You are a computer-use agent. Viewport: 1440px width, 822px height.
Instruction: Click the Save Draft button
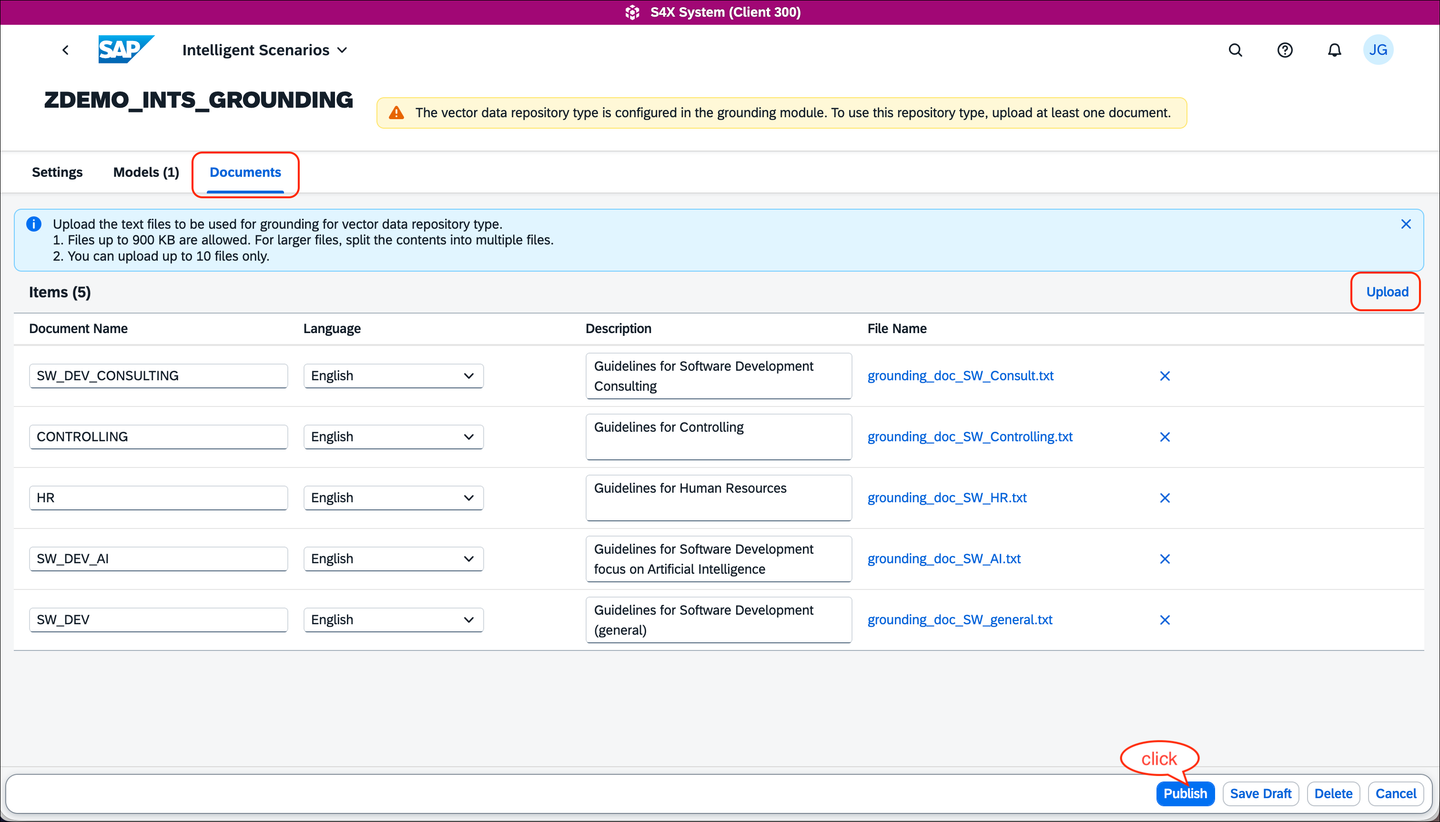pos(1261,793)
